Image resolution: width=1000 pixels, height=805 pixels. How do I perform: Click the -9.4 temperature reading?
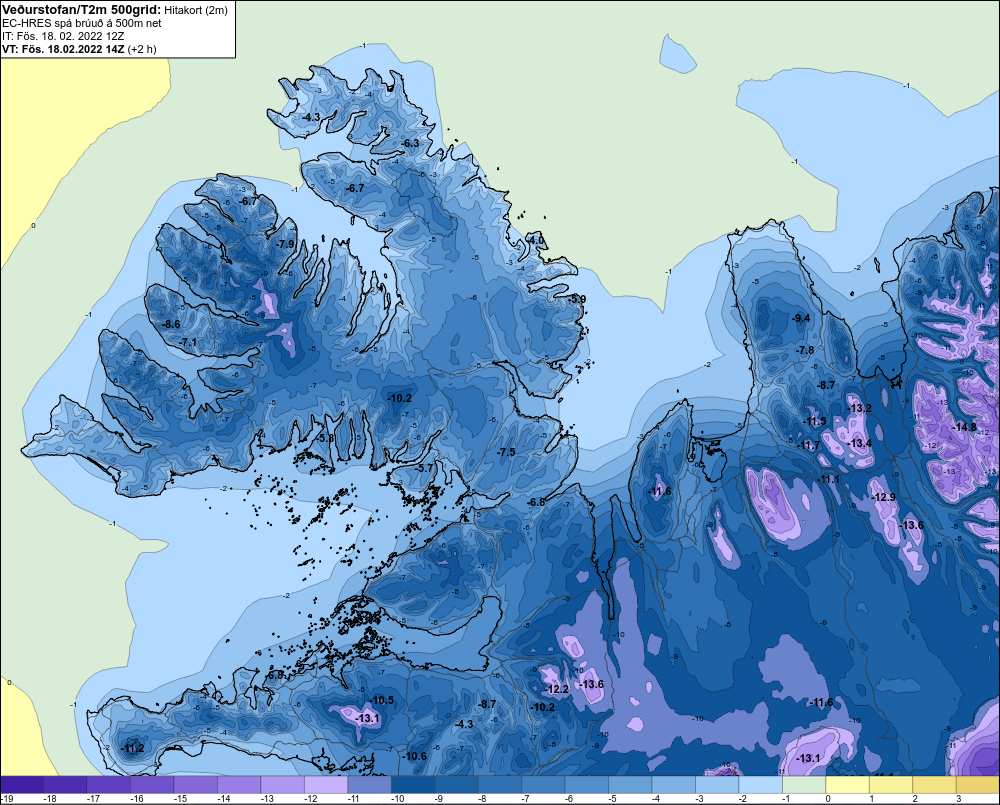(x=801, y=318)
